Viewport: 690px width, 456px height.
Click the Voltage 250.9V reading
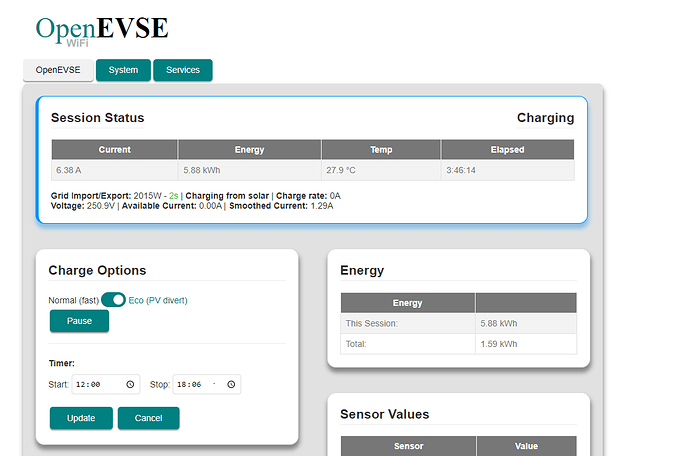coord(83,206)
